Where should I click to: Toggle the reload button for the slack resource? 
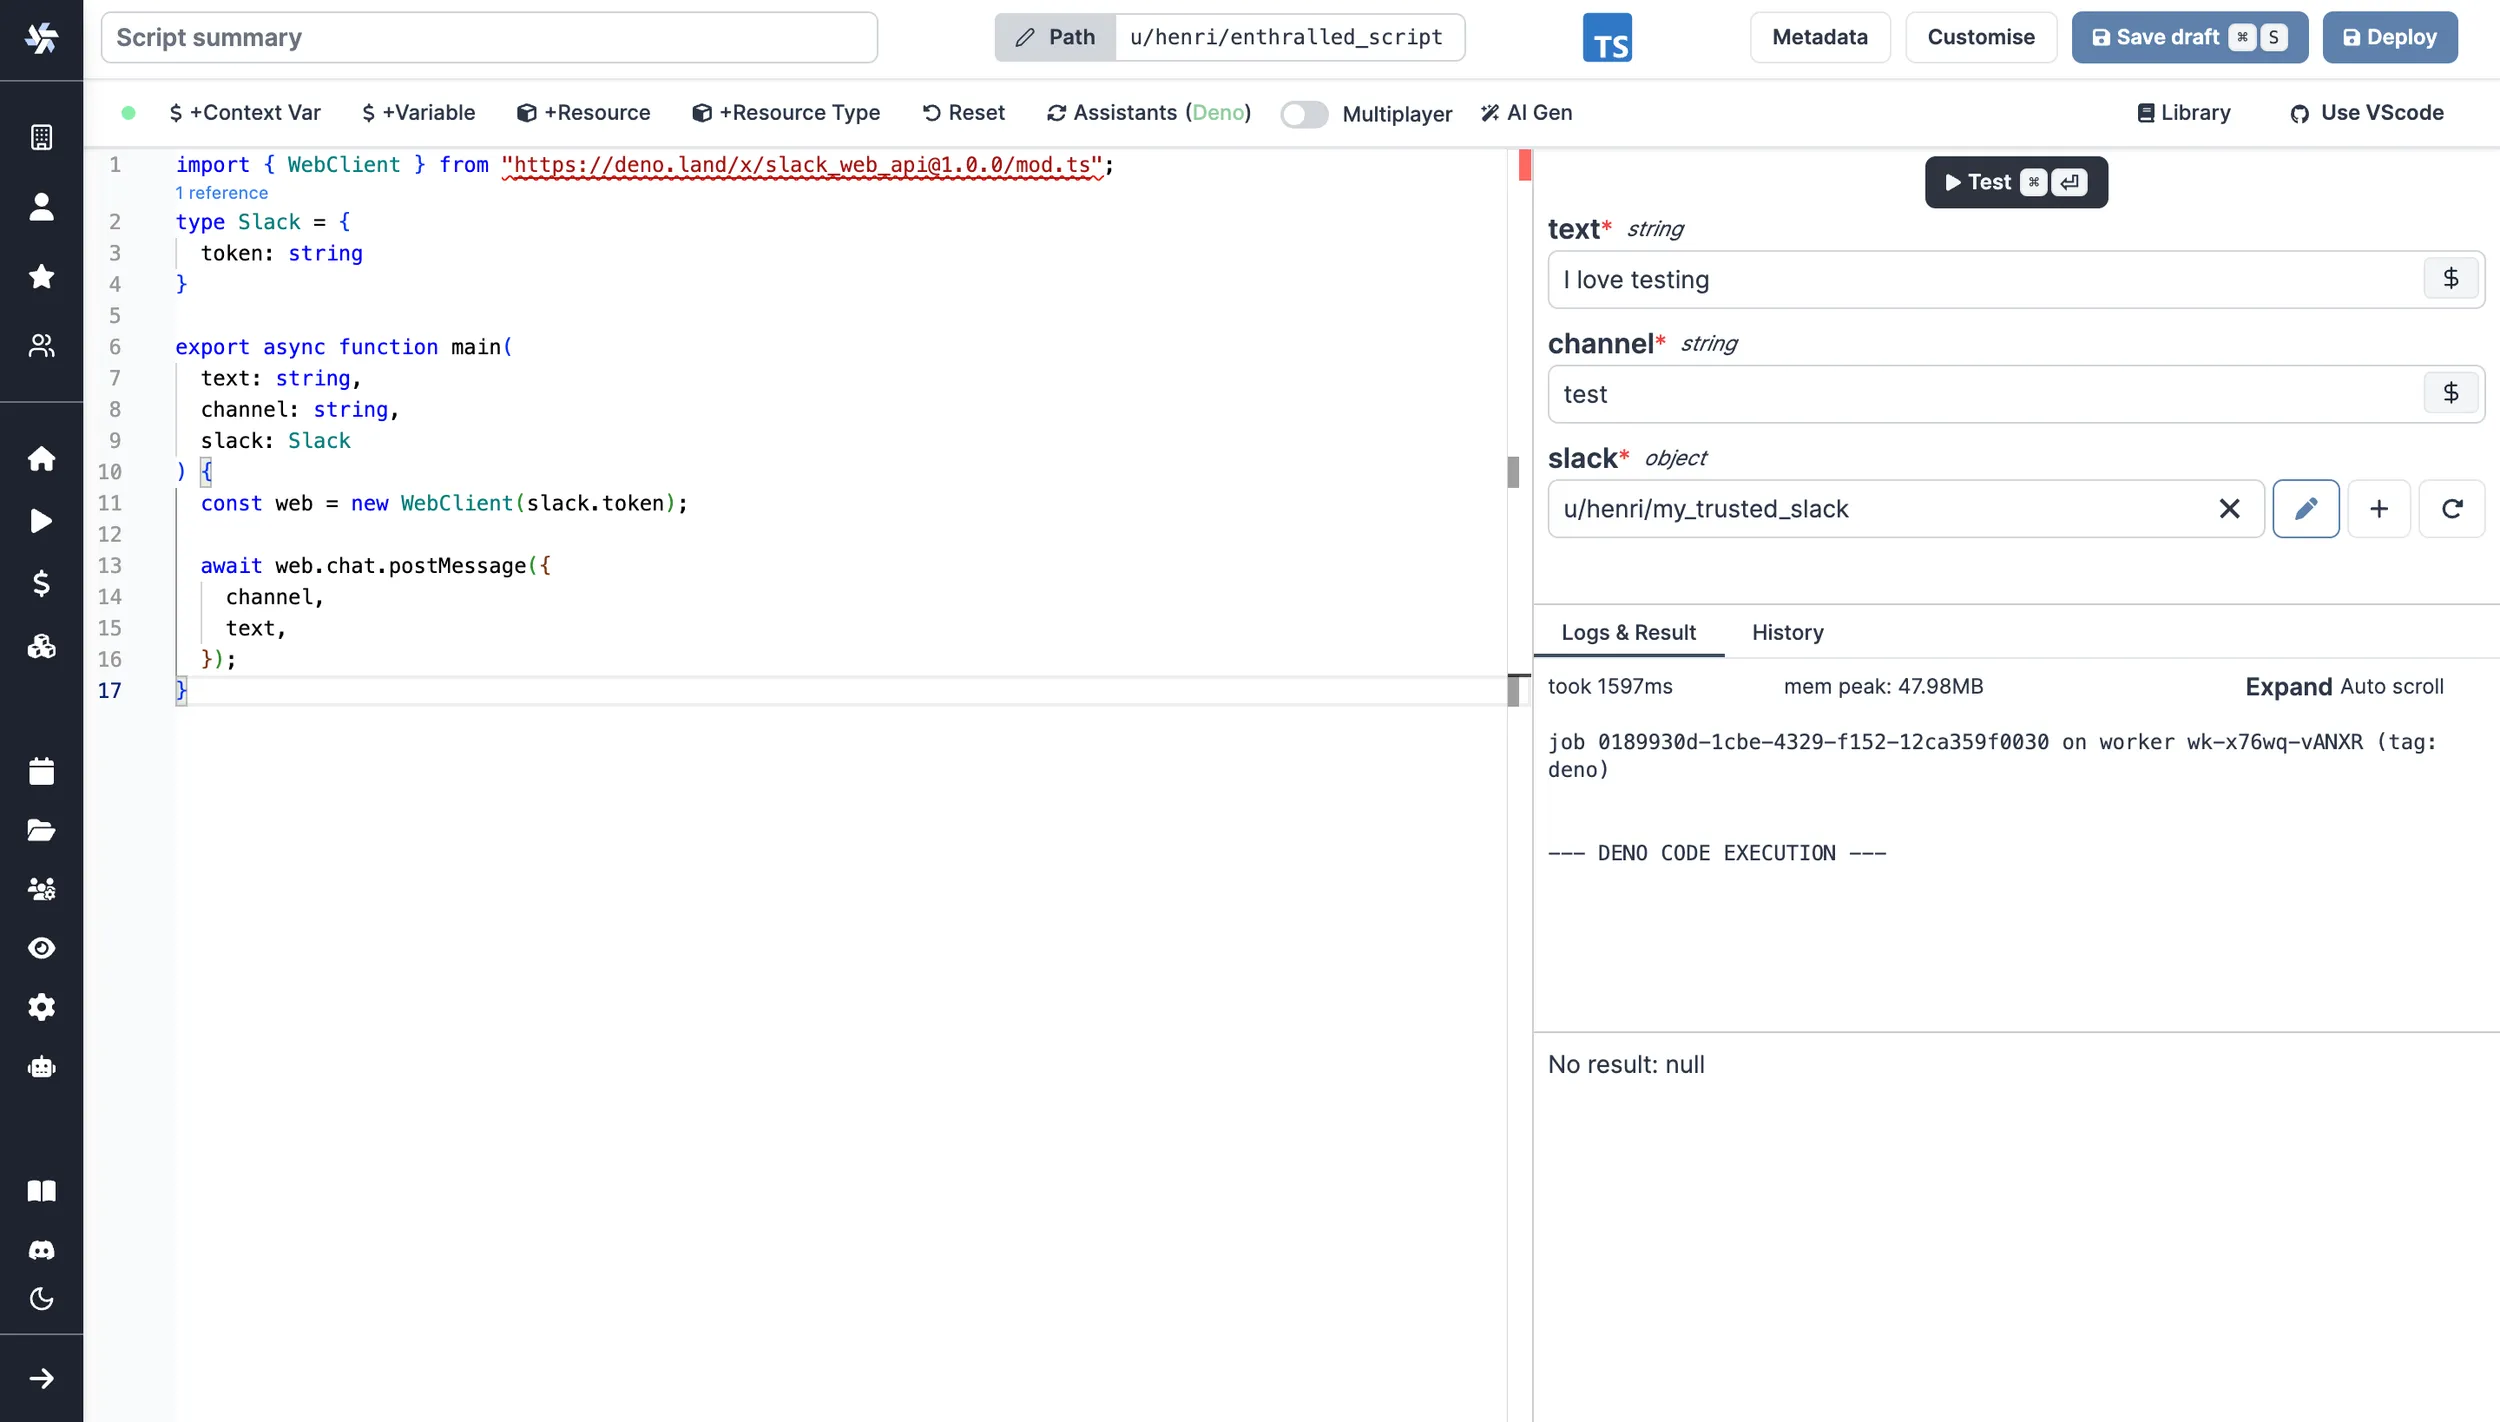tap(2452, 508)
